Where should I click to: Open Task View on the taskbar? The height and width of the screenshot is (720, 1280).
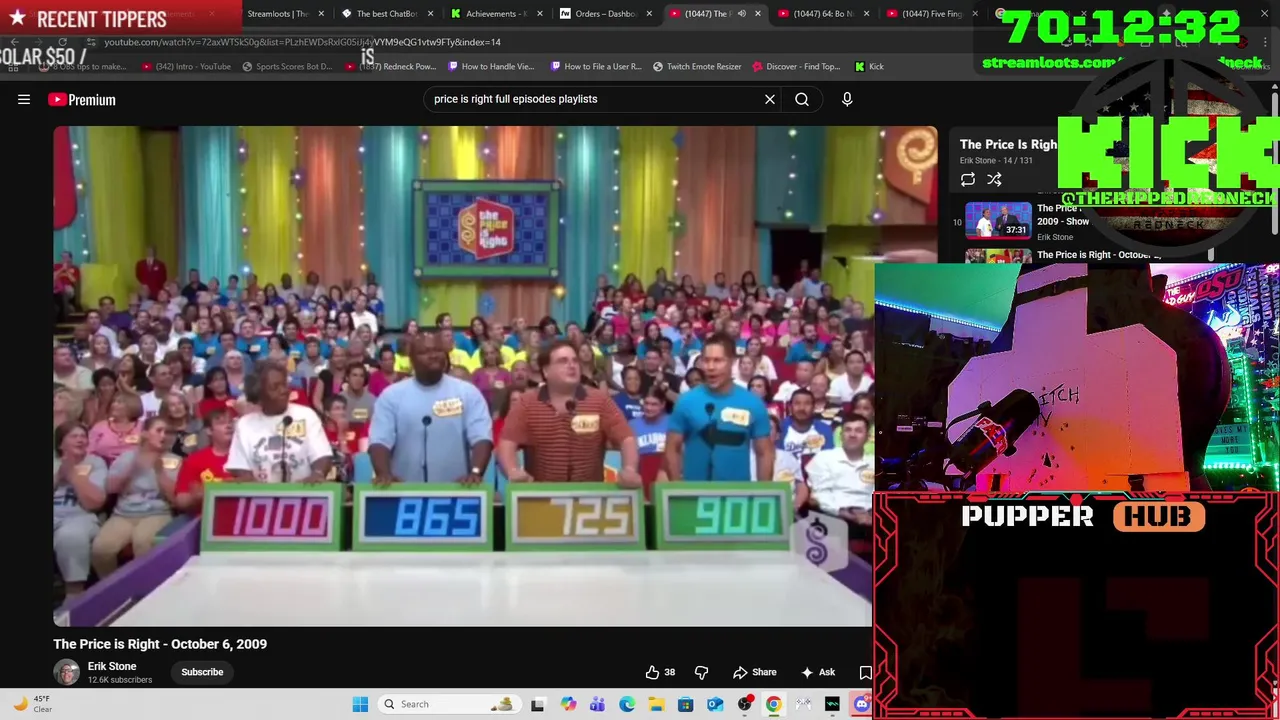click(x=538, y=704)
